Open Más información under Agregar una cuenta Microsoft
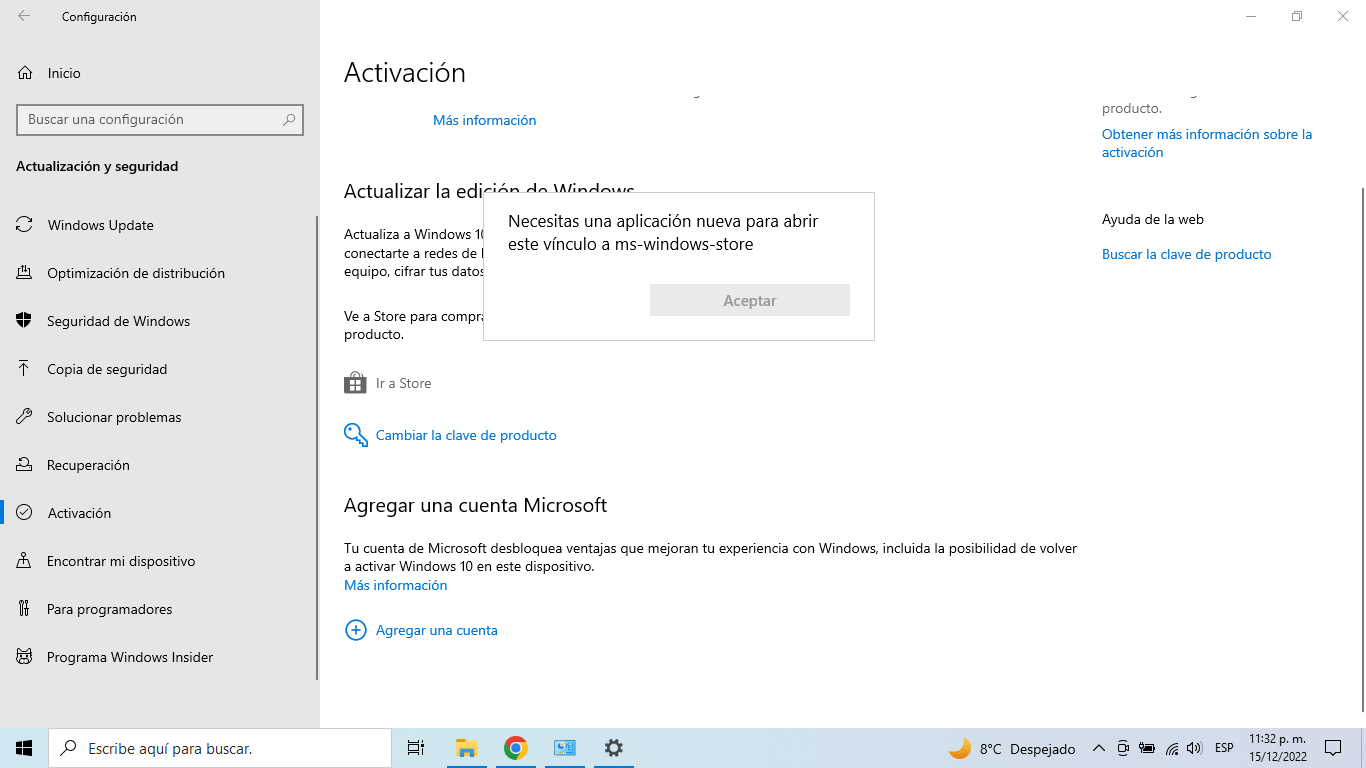 point(395,585)
